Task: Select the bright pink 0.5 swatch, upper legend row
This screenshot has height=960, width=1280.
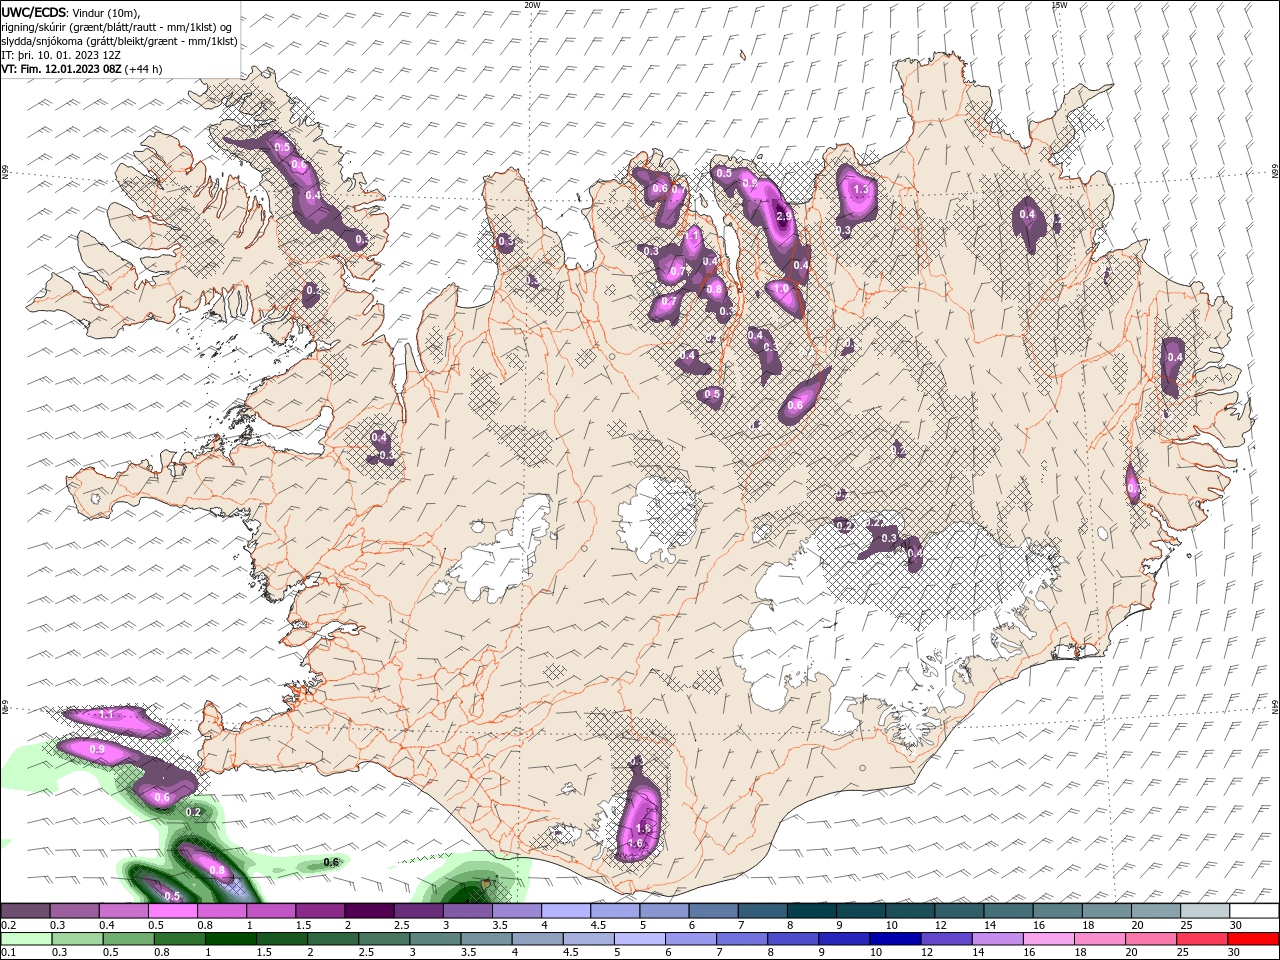Action: click(x=173, y=911)
